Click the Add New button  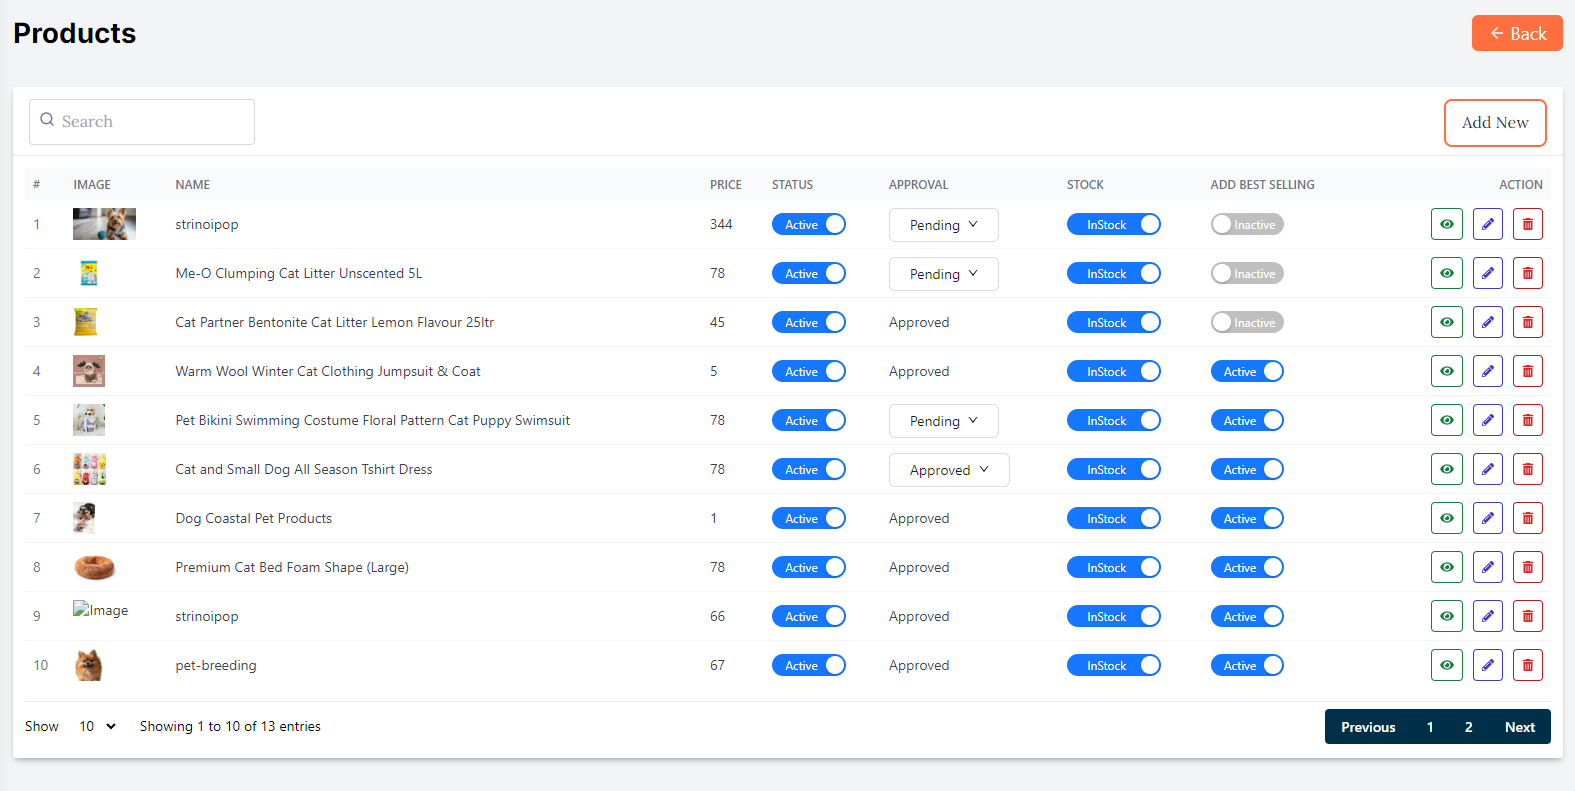tap(1494, 122)
